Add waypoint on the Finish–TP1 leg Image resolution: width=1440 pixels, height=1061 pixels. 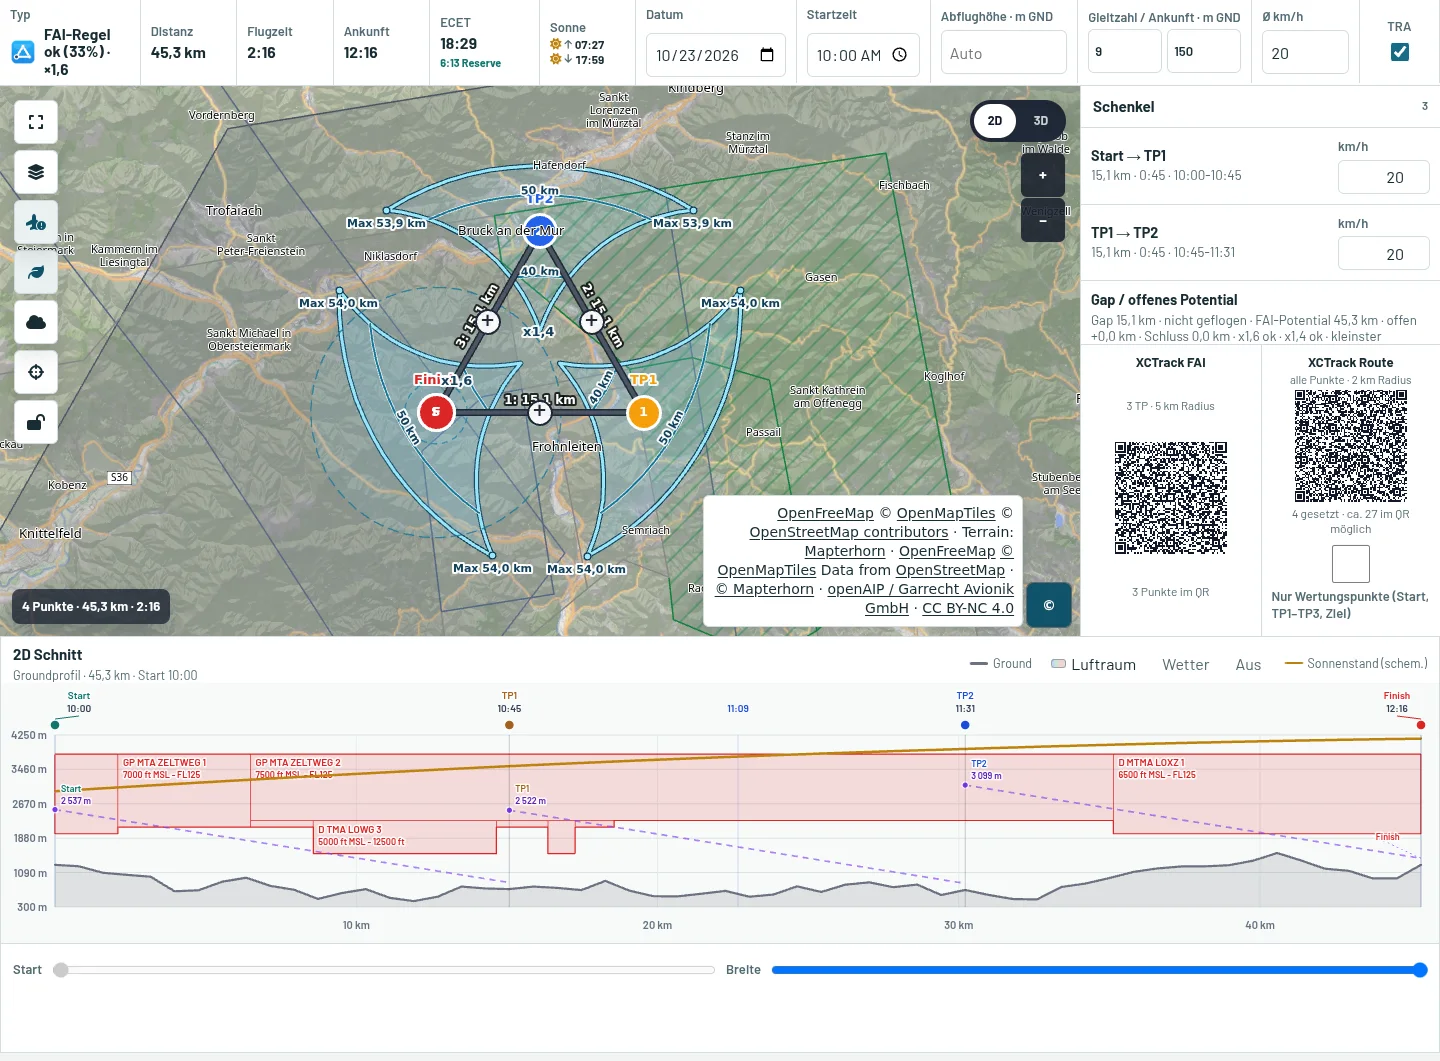coord(540,411)
